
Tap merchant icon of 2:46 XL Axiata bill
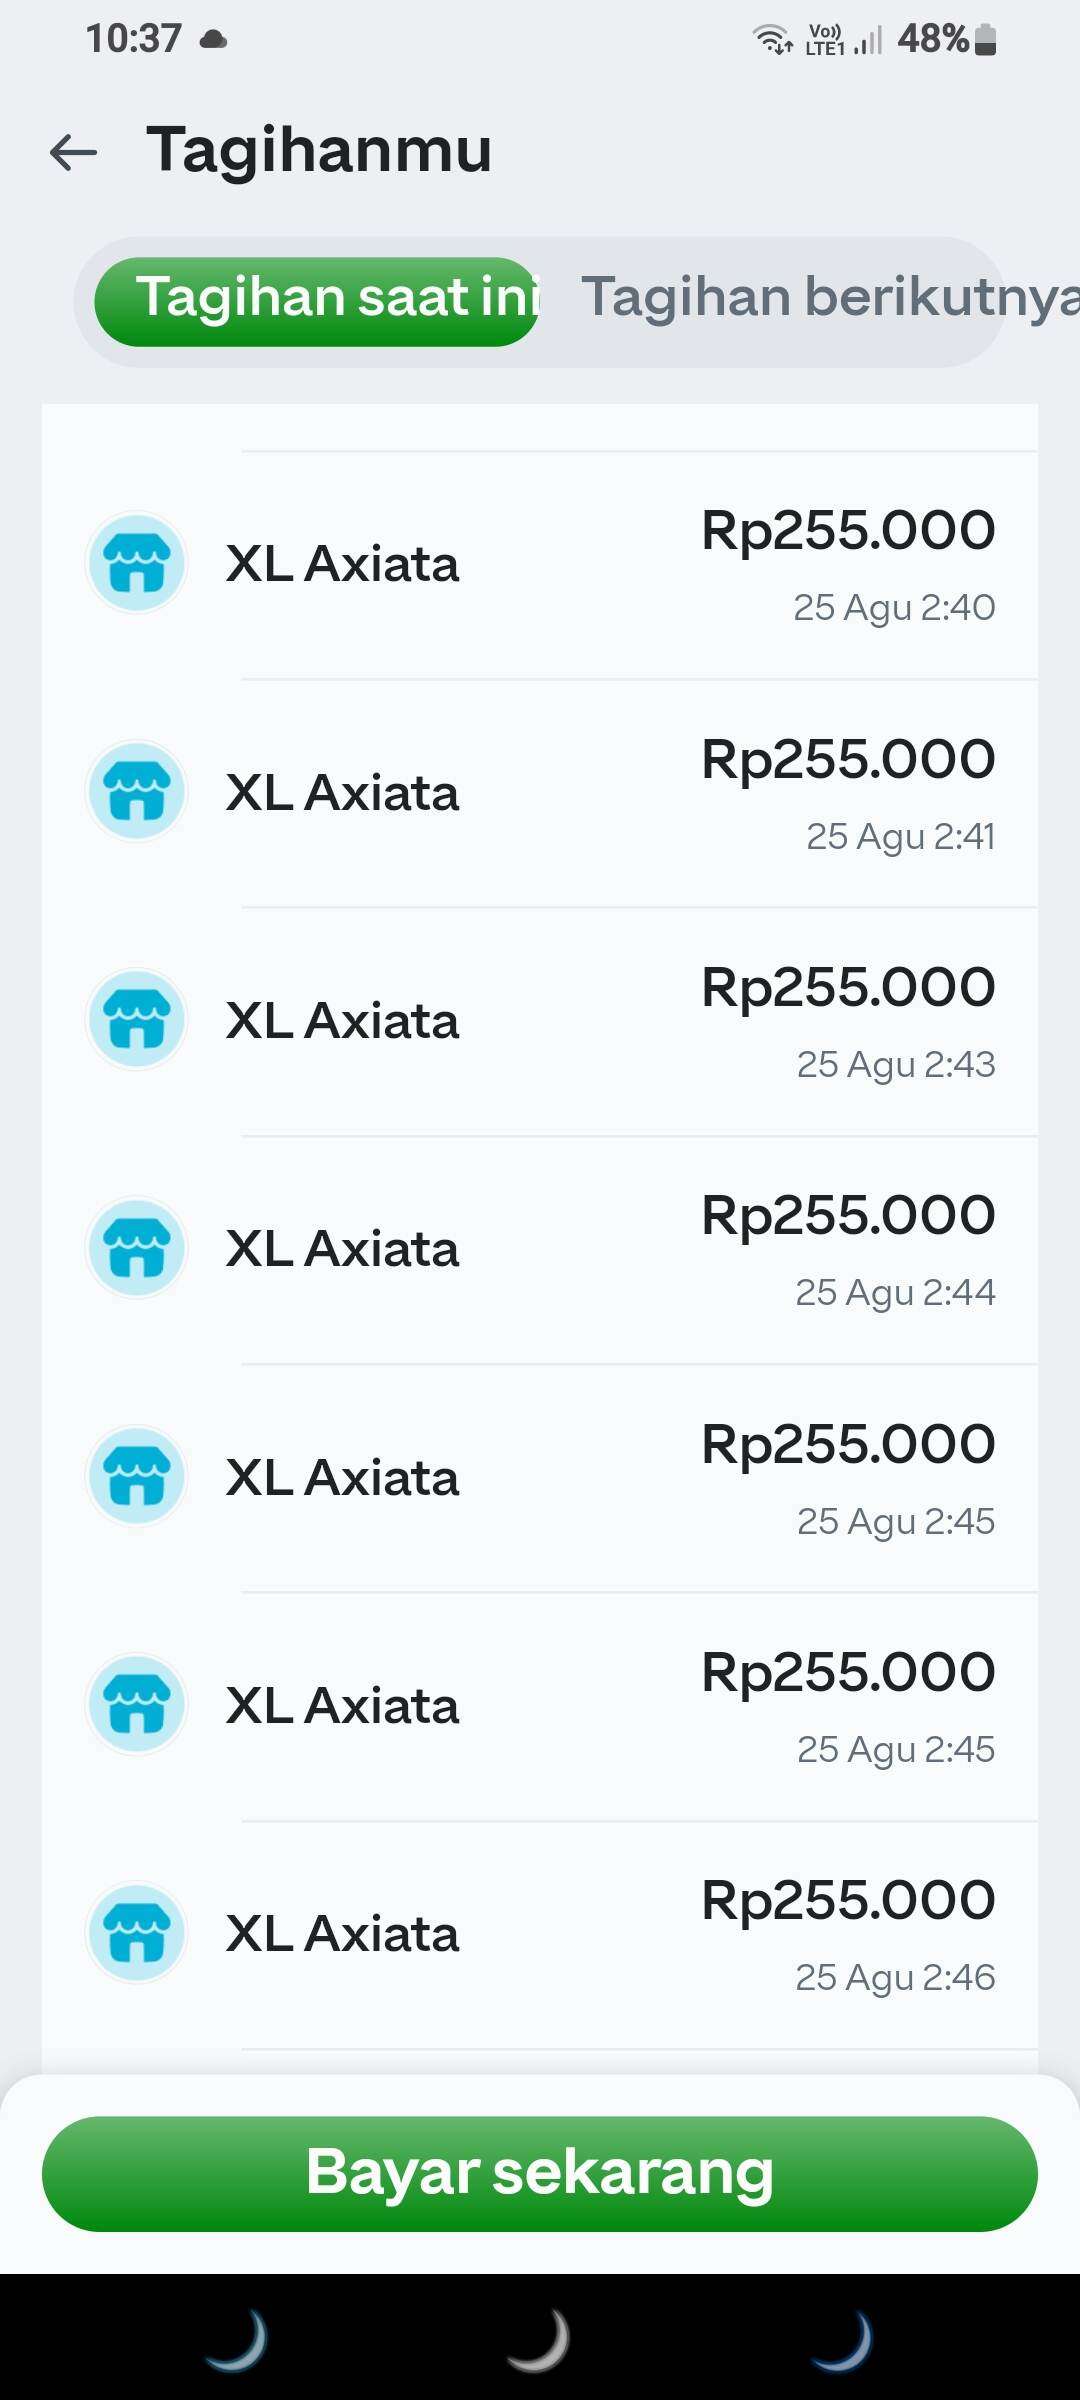point(136,1932)
